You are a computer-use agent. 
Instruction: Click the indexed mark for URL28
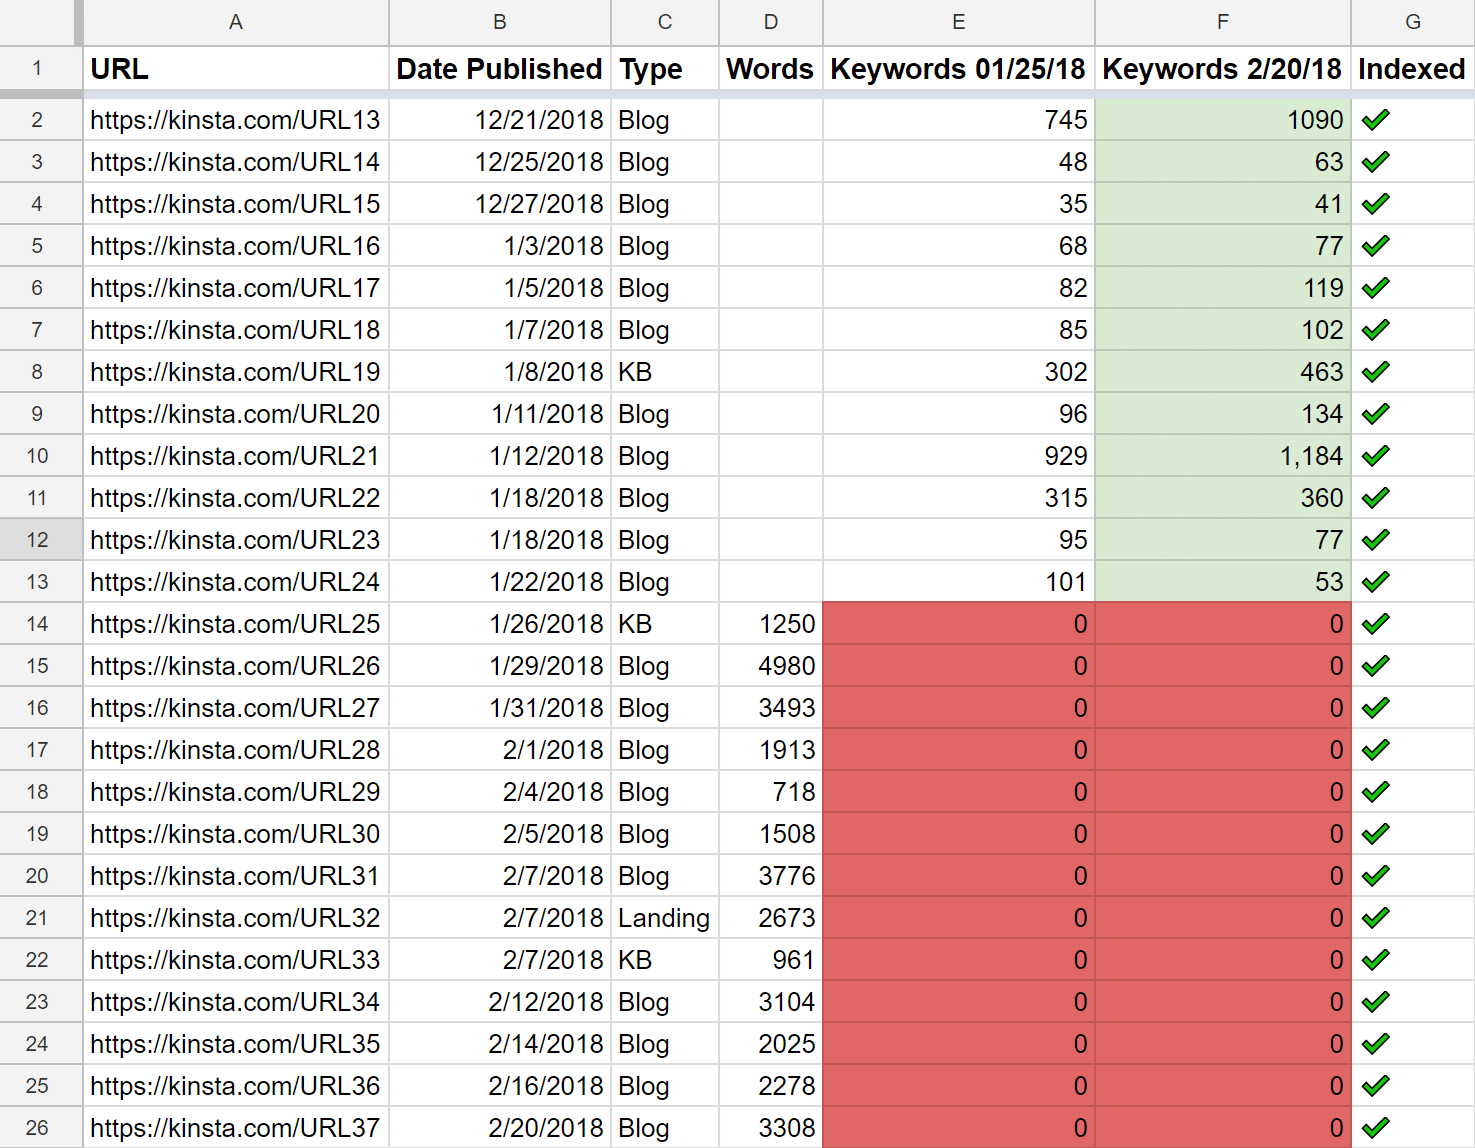[x=1375, y=749]
